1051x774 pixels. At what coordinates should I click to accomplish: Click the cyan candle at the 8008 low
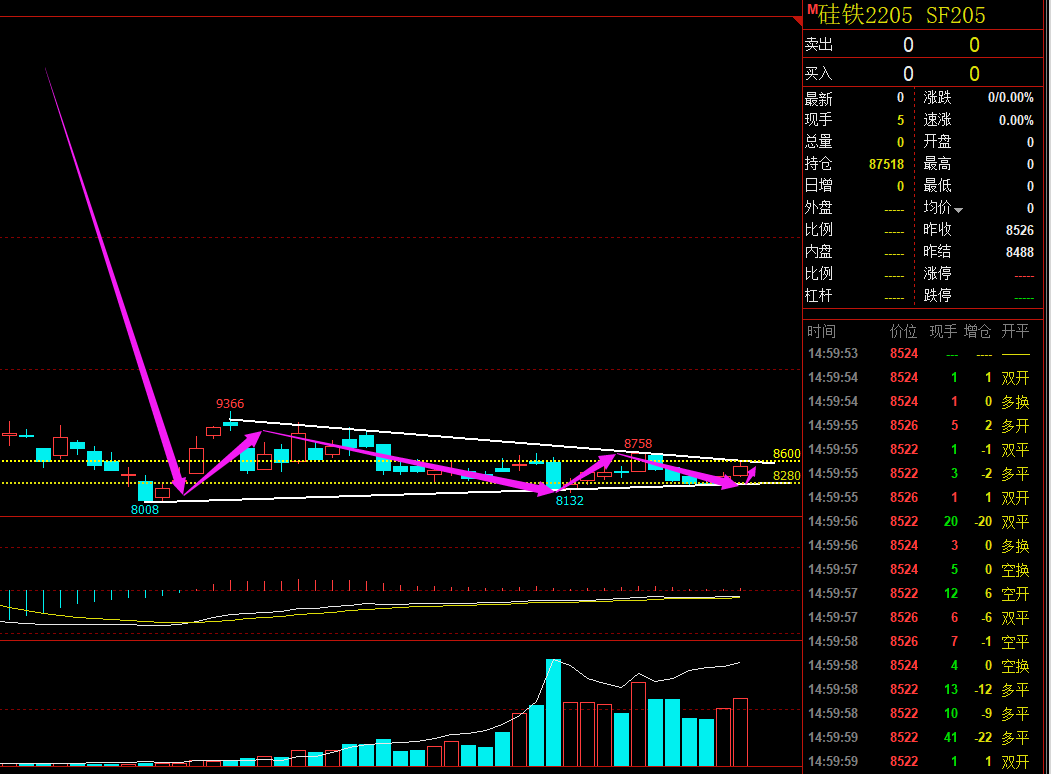click(145, 490)
